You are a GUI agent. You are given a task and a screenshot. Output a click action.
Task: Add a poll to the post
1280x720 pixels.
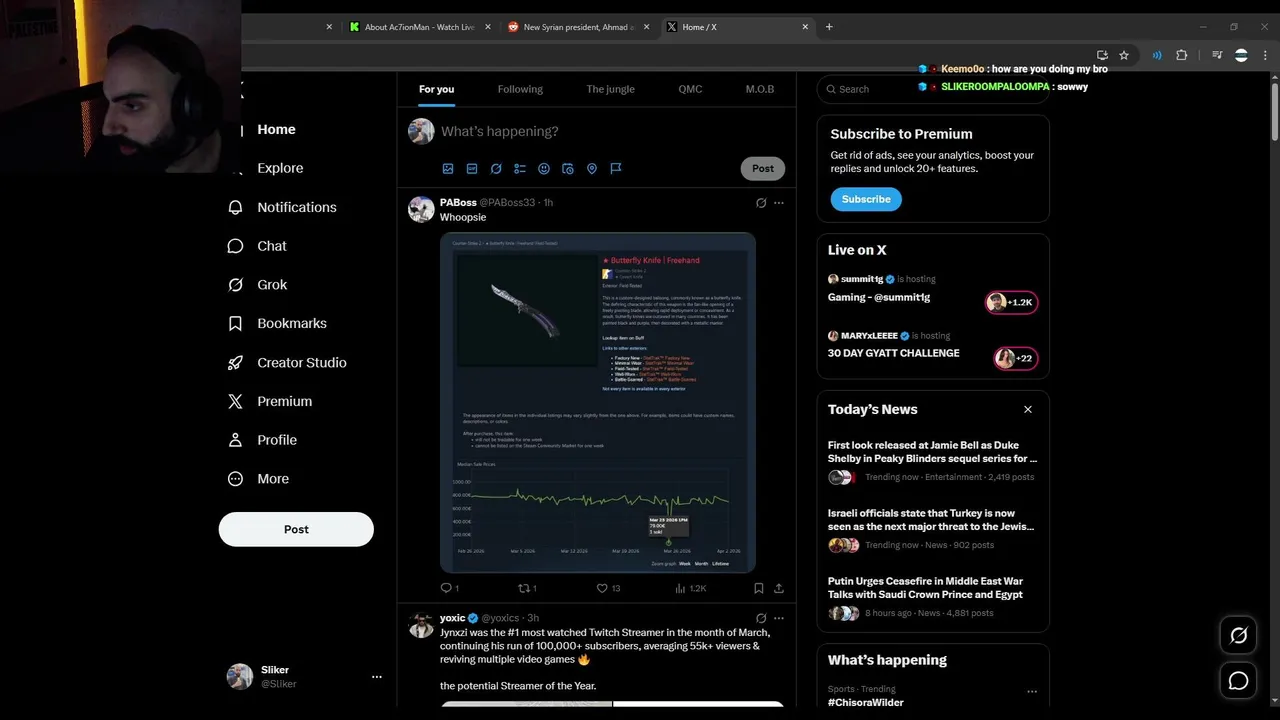[520, 169]
